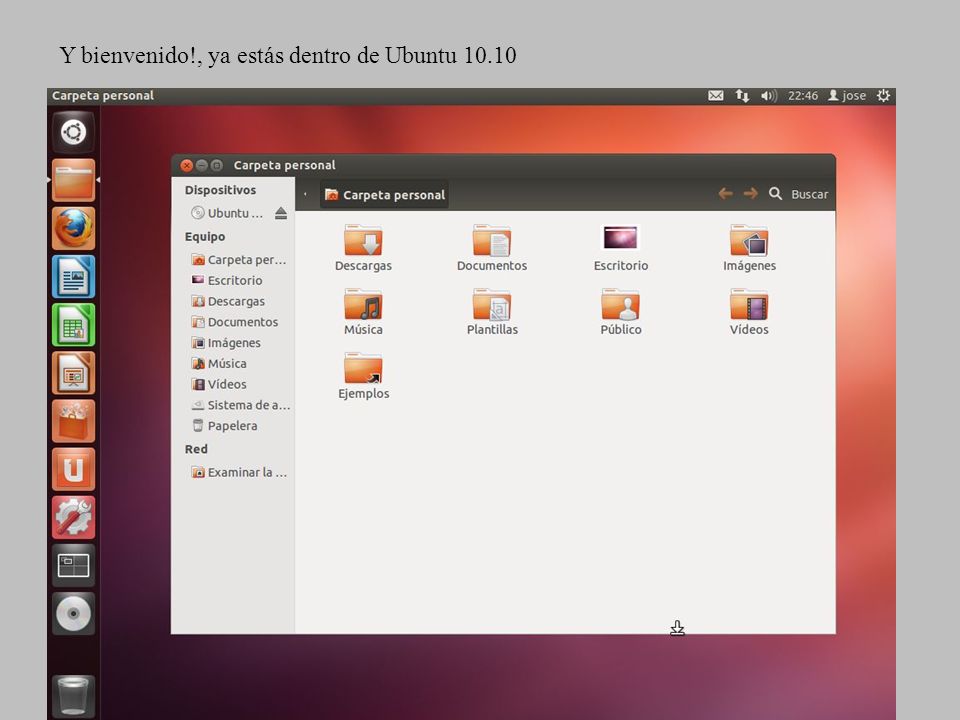Open the Workspace Switcher

pos(73,566)
